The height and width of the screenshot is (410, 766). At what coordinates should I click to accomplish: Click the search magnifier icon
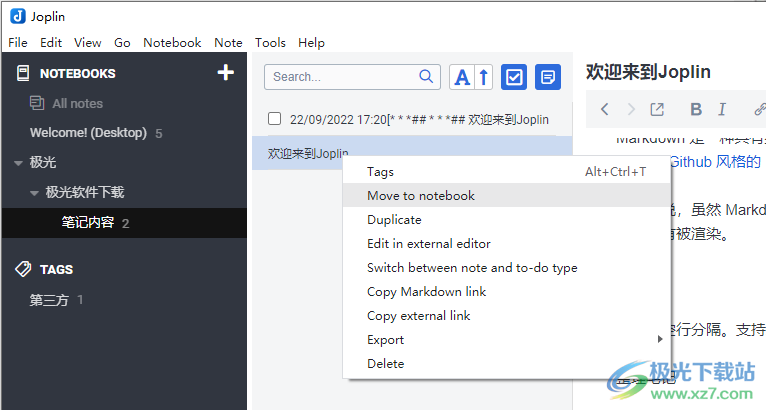426,76
